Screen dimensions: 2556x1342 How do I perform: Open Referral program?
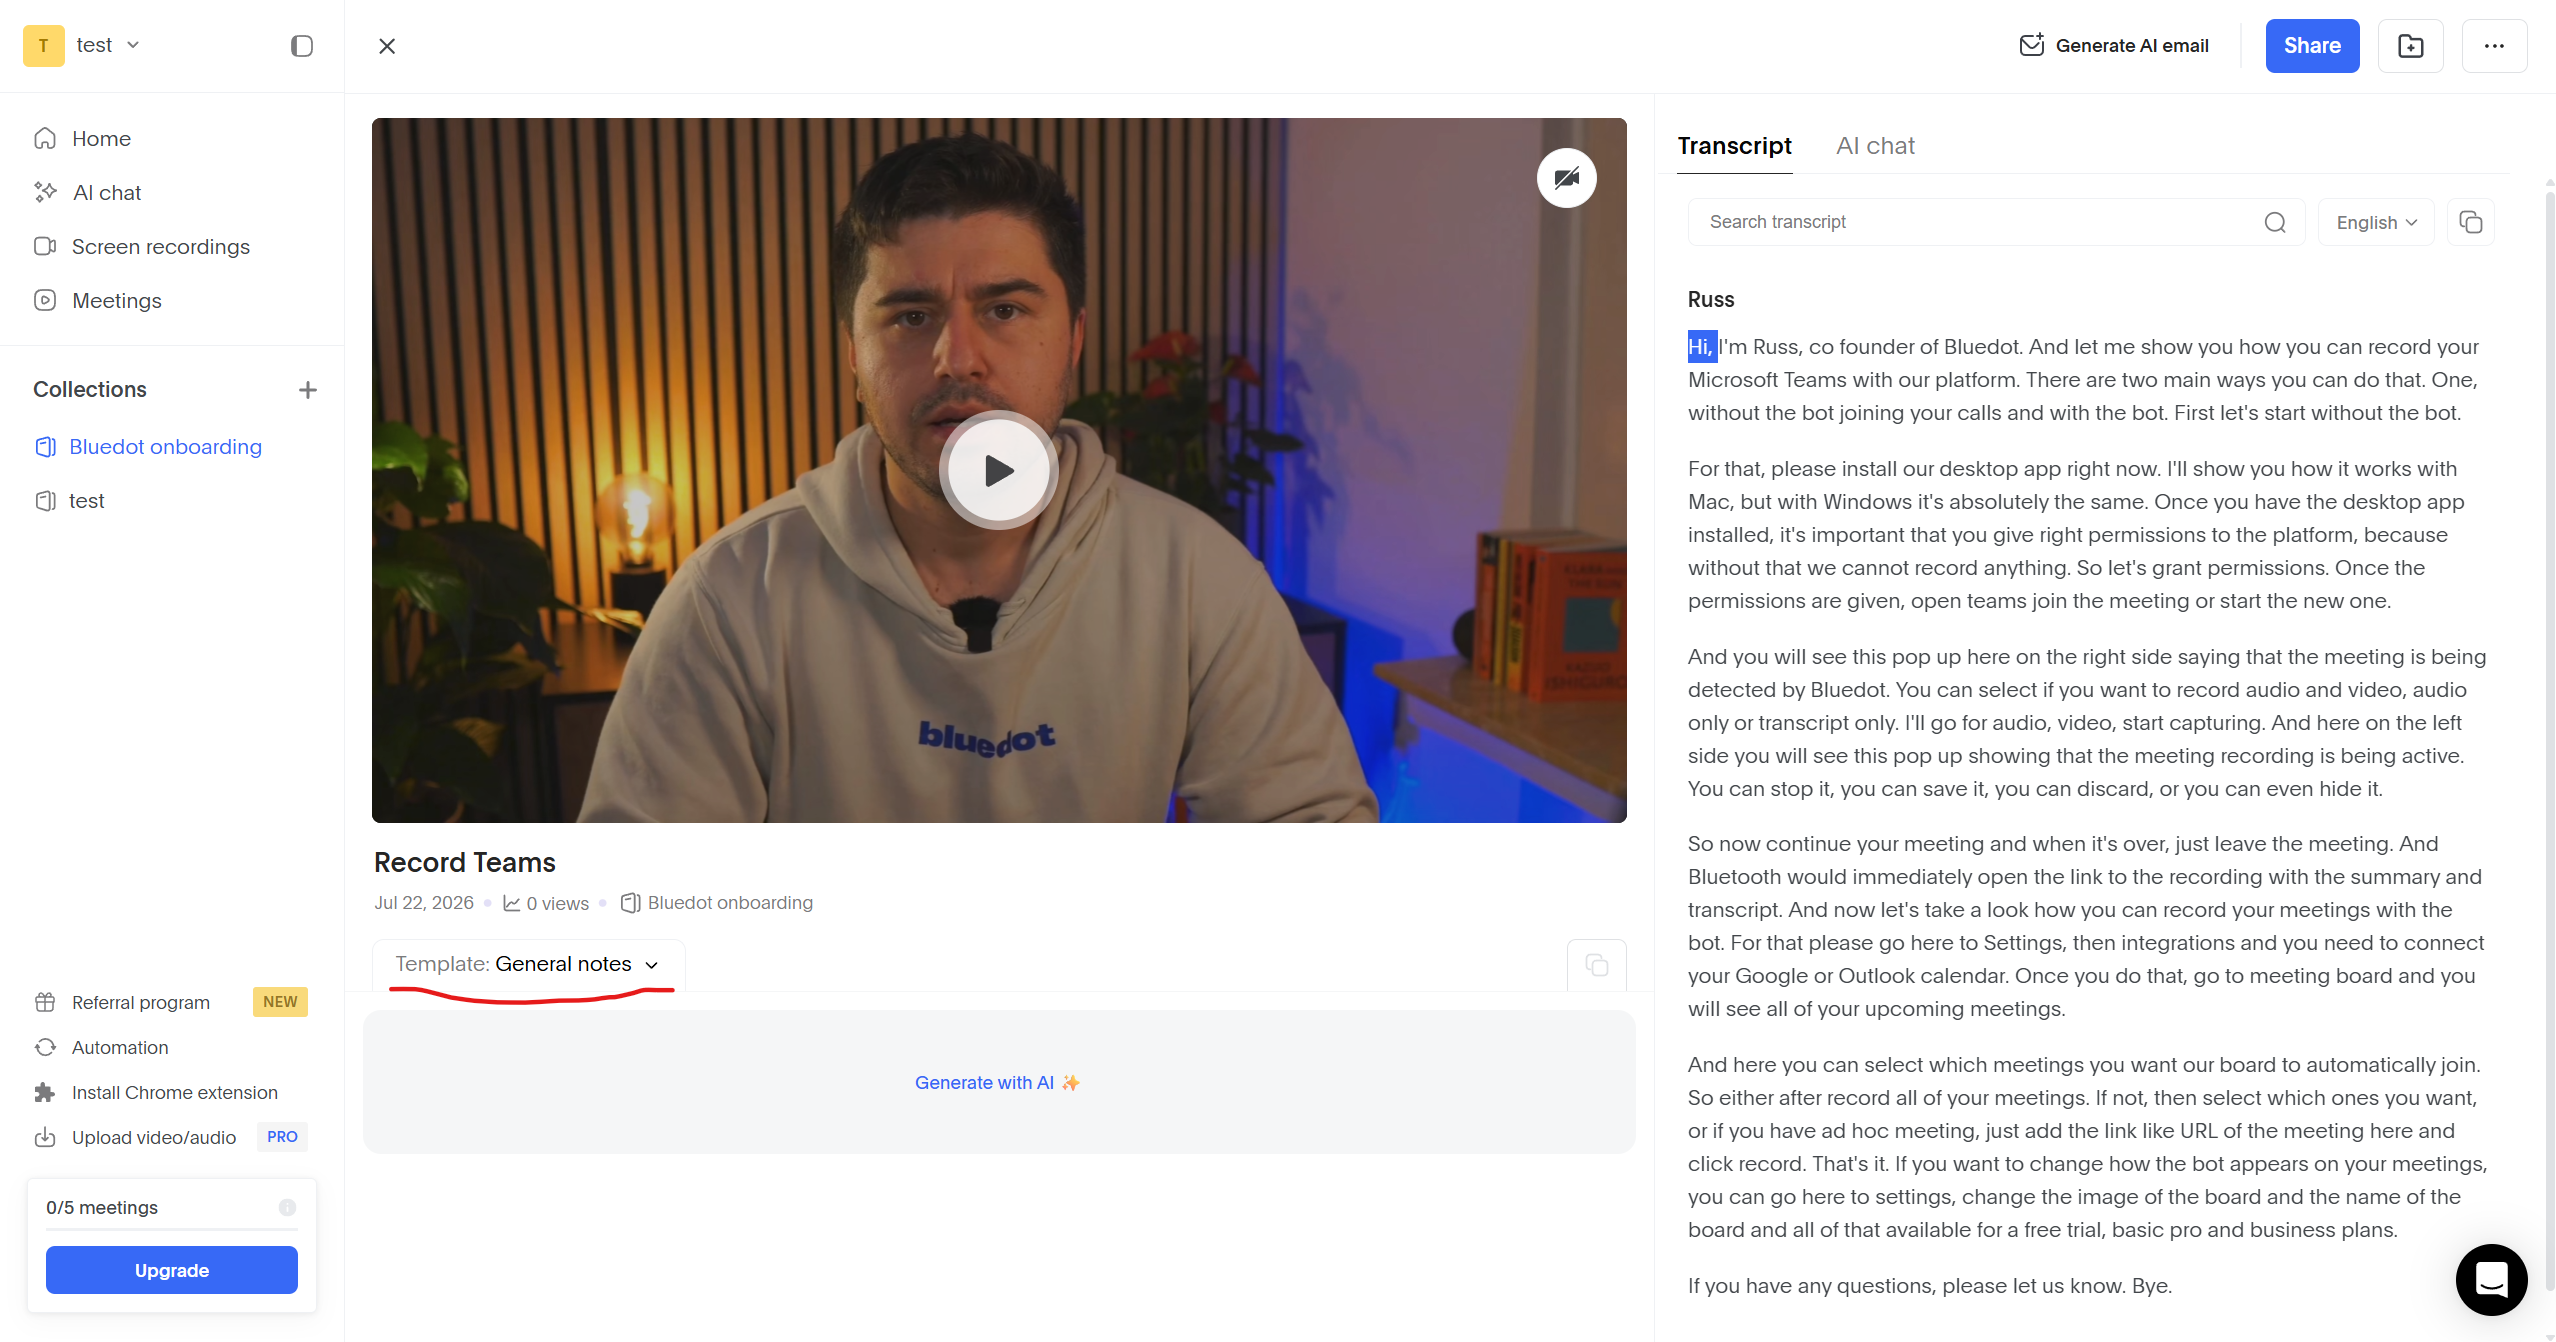pyautogui.click(x=141, y=1002)
